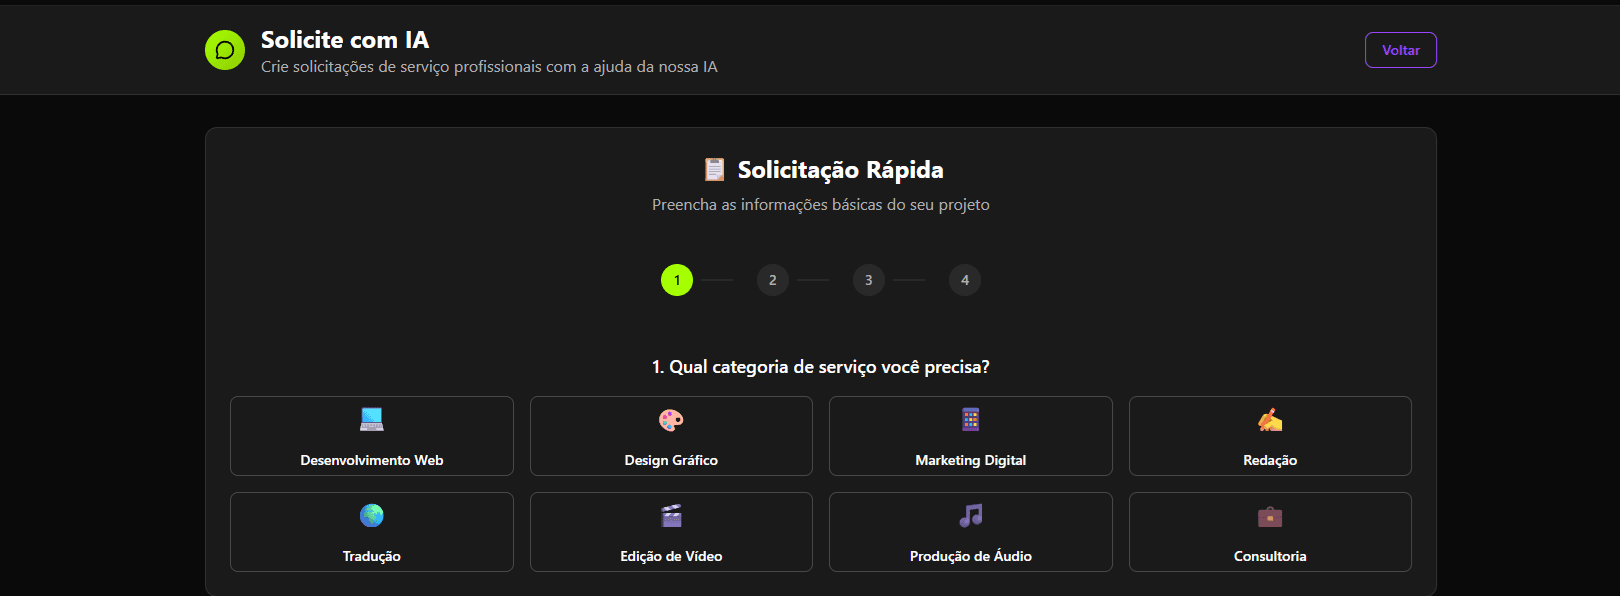Image resolution: width=1620 pixels, height=596 pixels.
Task: Click the Edição de Vídeo clapperboard icon
Action: 670,515
